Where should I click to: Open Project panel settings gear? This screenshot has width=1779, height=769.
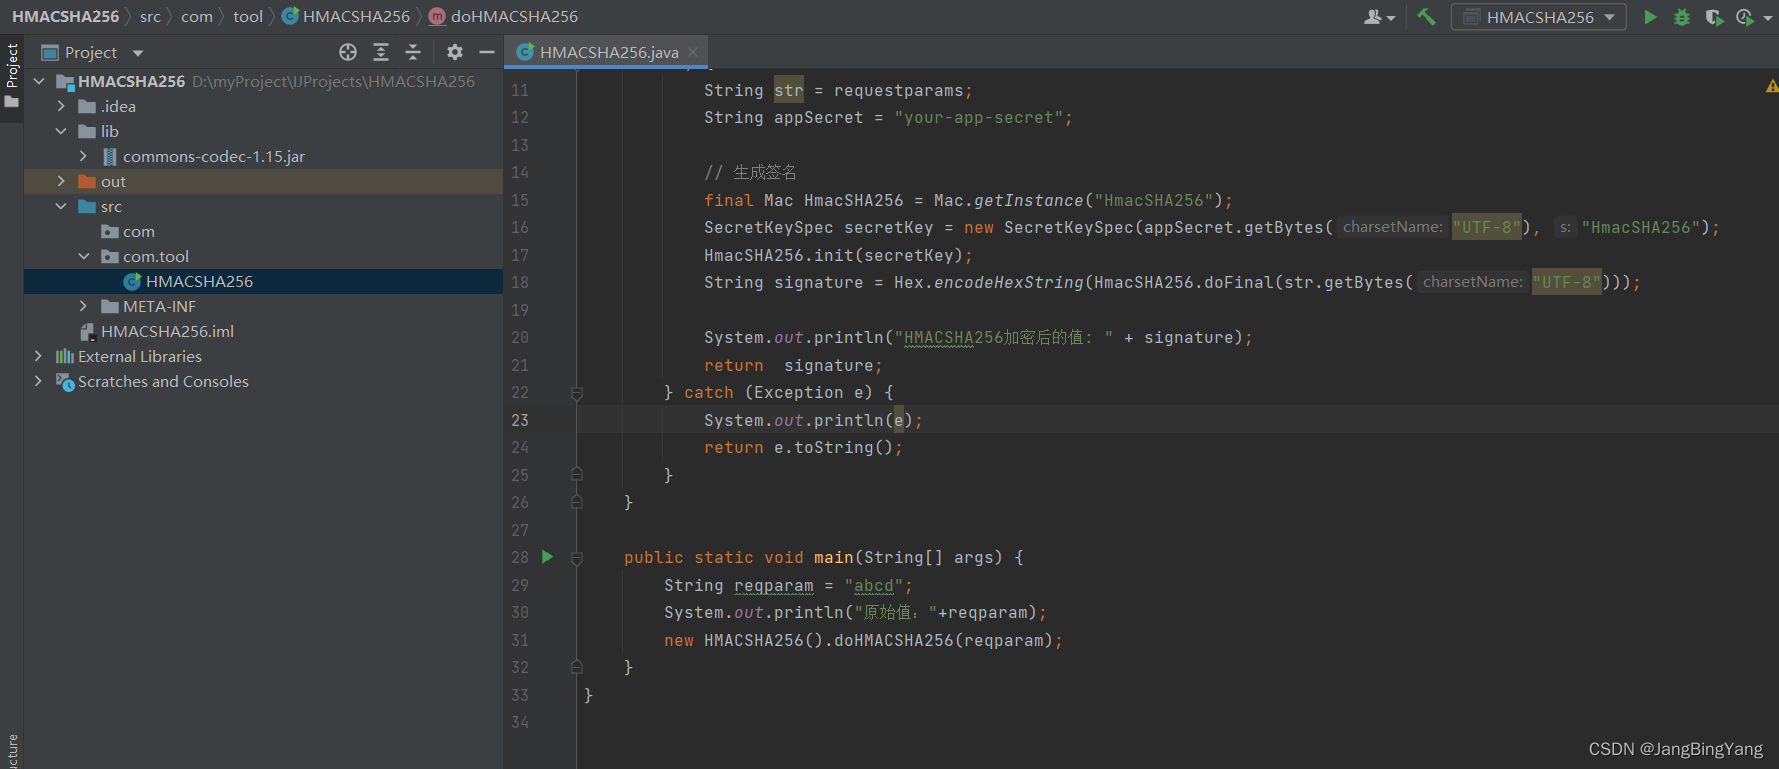[x=455, y=52]
